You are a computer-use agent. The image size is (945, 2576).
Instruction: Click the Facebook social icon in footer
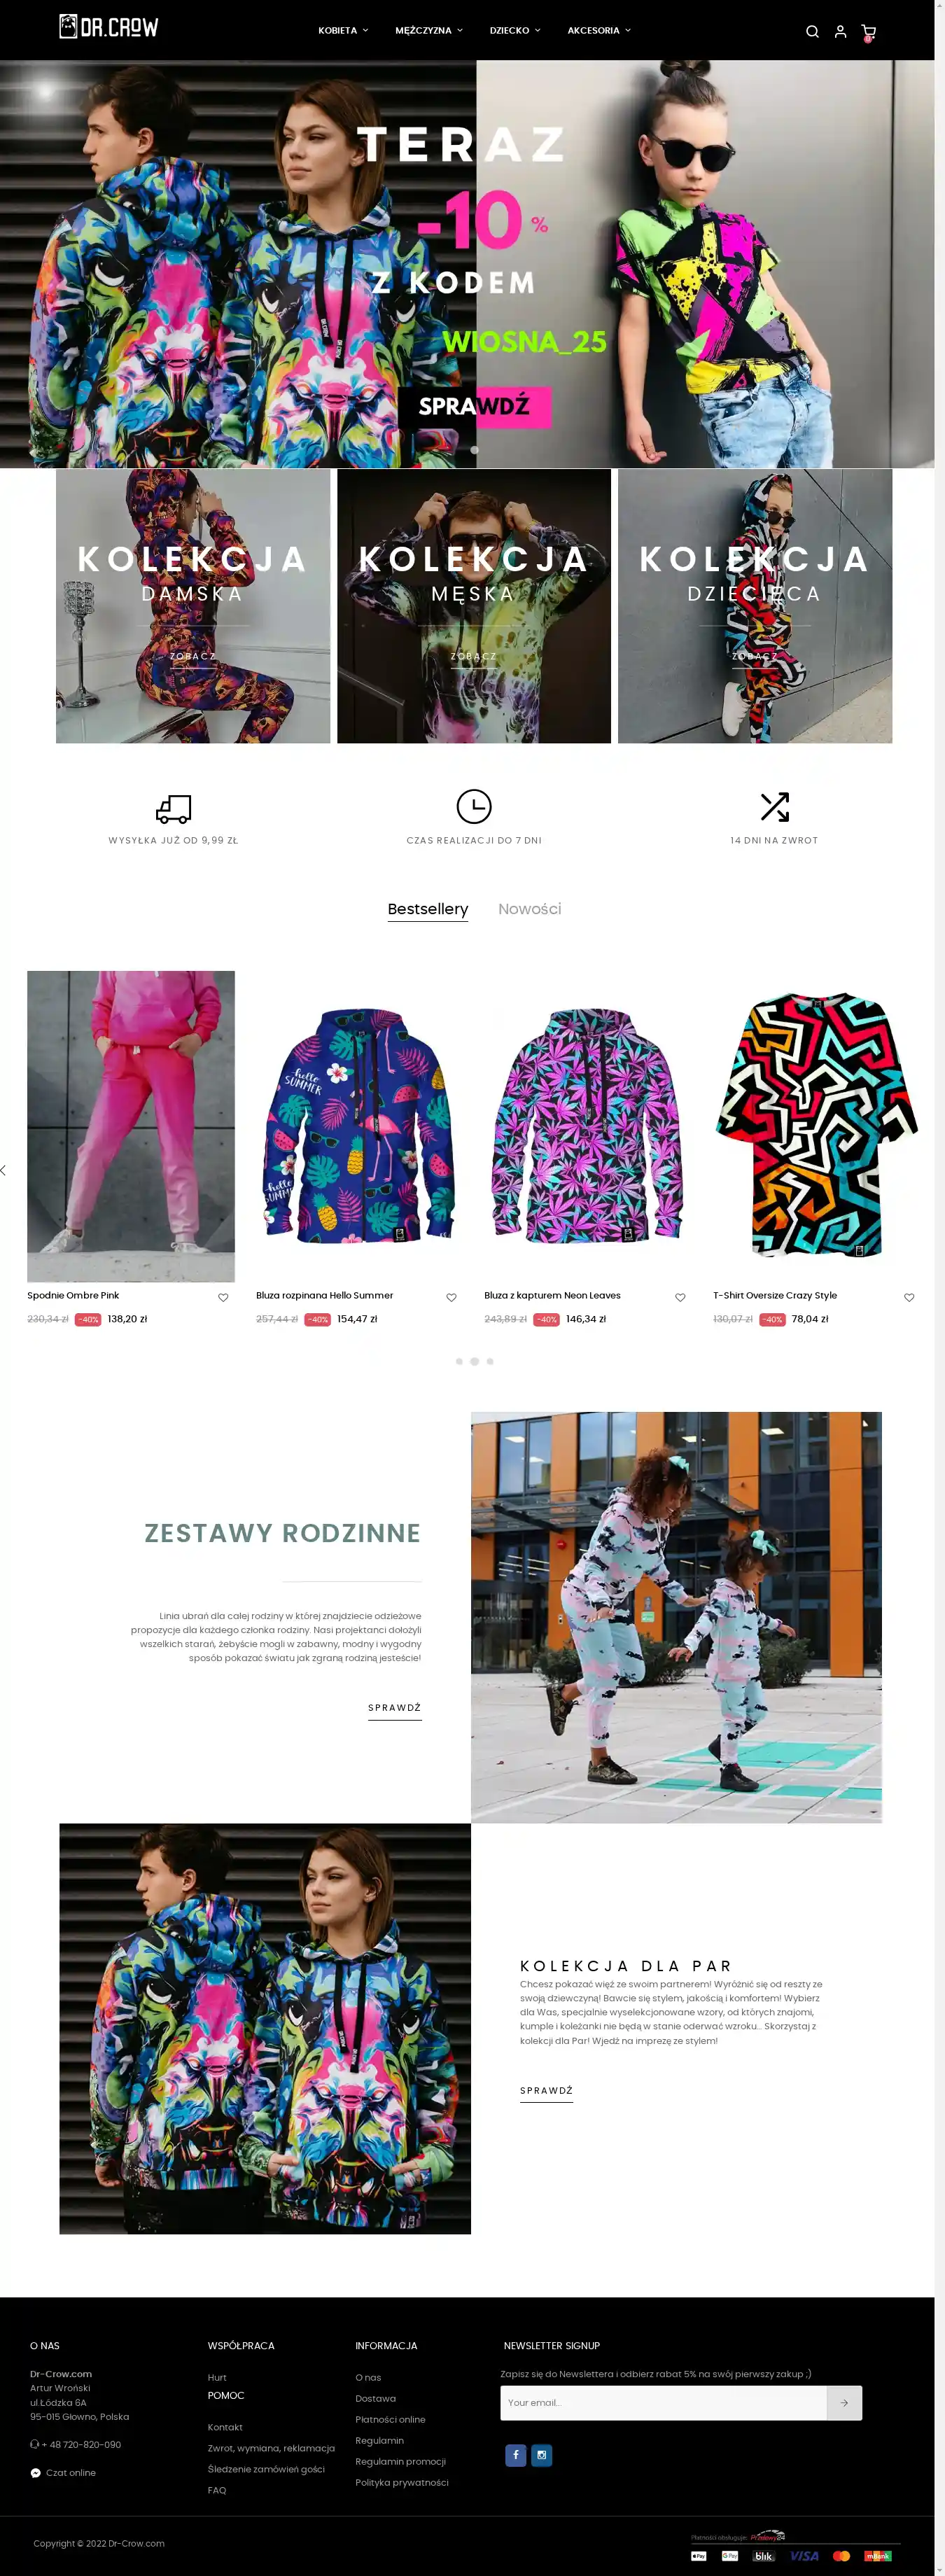pyautogui.click(x=516, y=2454)
